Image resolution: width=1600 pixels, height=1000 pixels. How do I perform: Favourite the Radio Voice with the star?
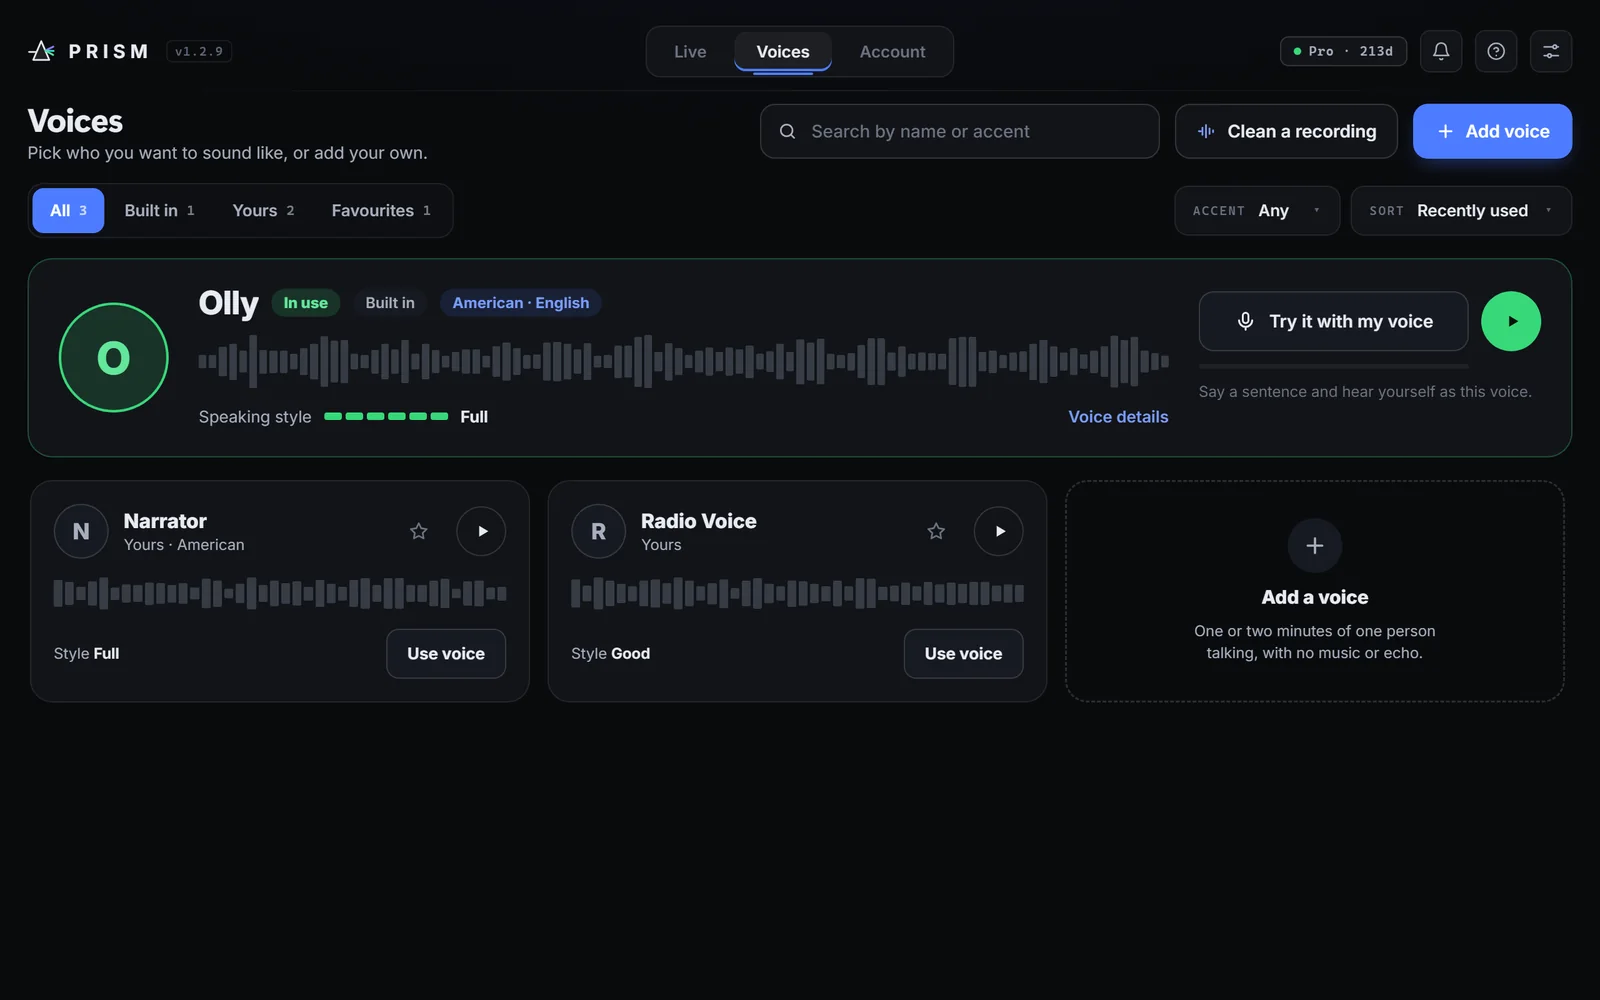tap(936, 531)
